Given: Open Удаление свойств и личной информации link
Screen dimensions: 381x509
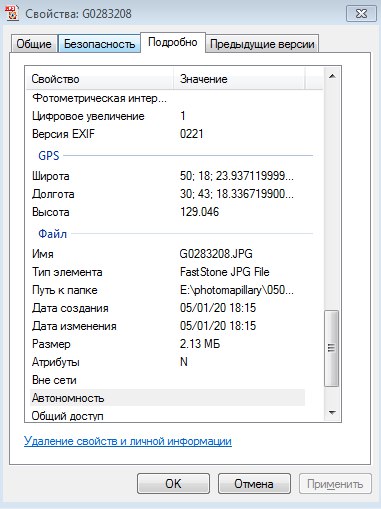Looking at the screenshot, I should tap(128, 441).
